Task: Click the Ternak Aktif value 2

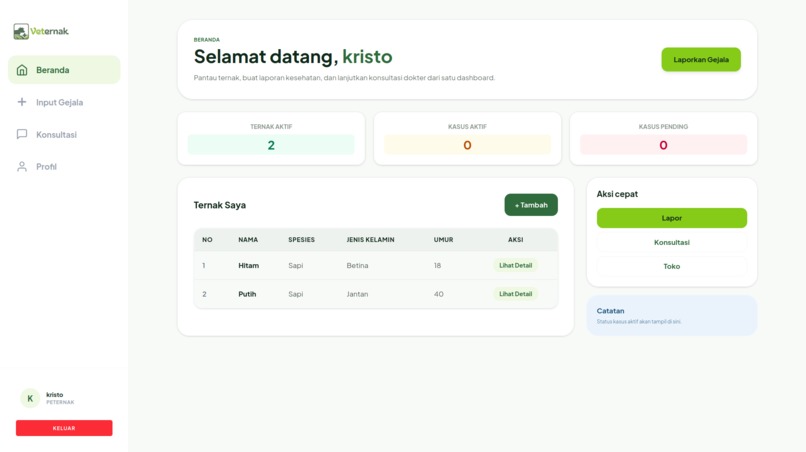Action: pyautogui.click(x=271, y=145)
